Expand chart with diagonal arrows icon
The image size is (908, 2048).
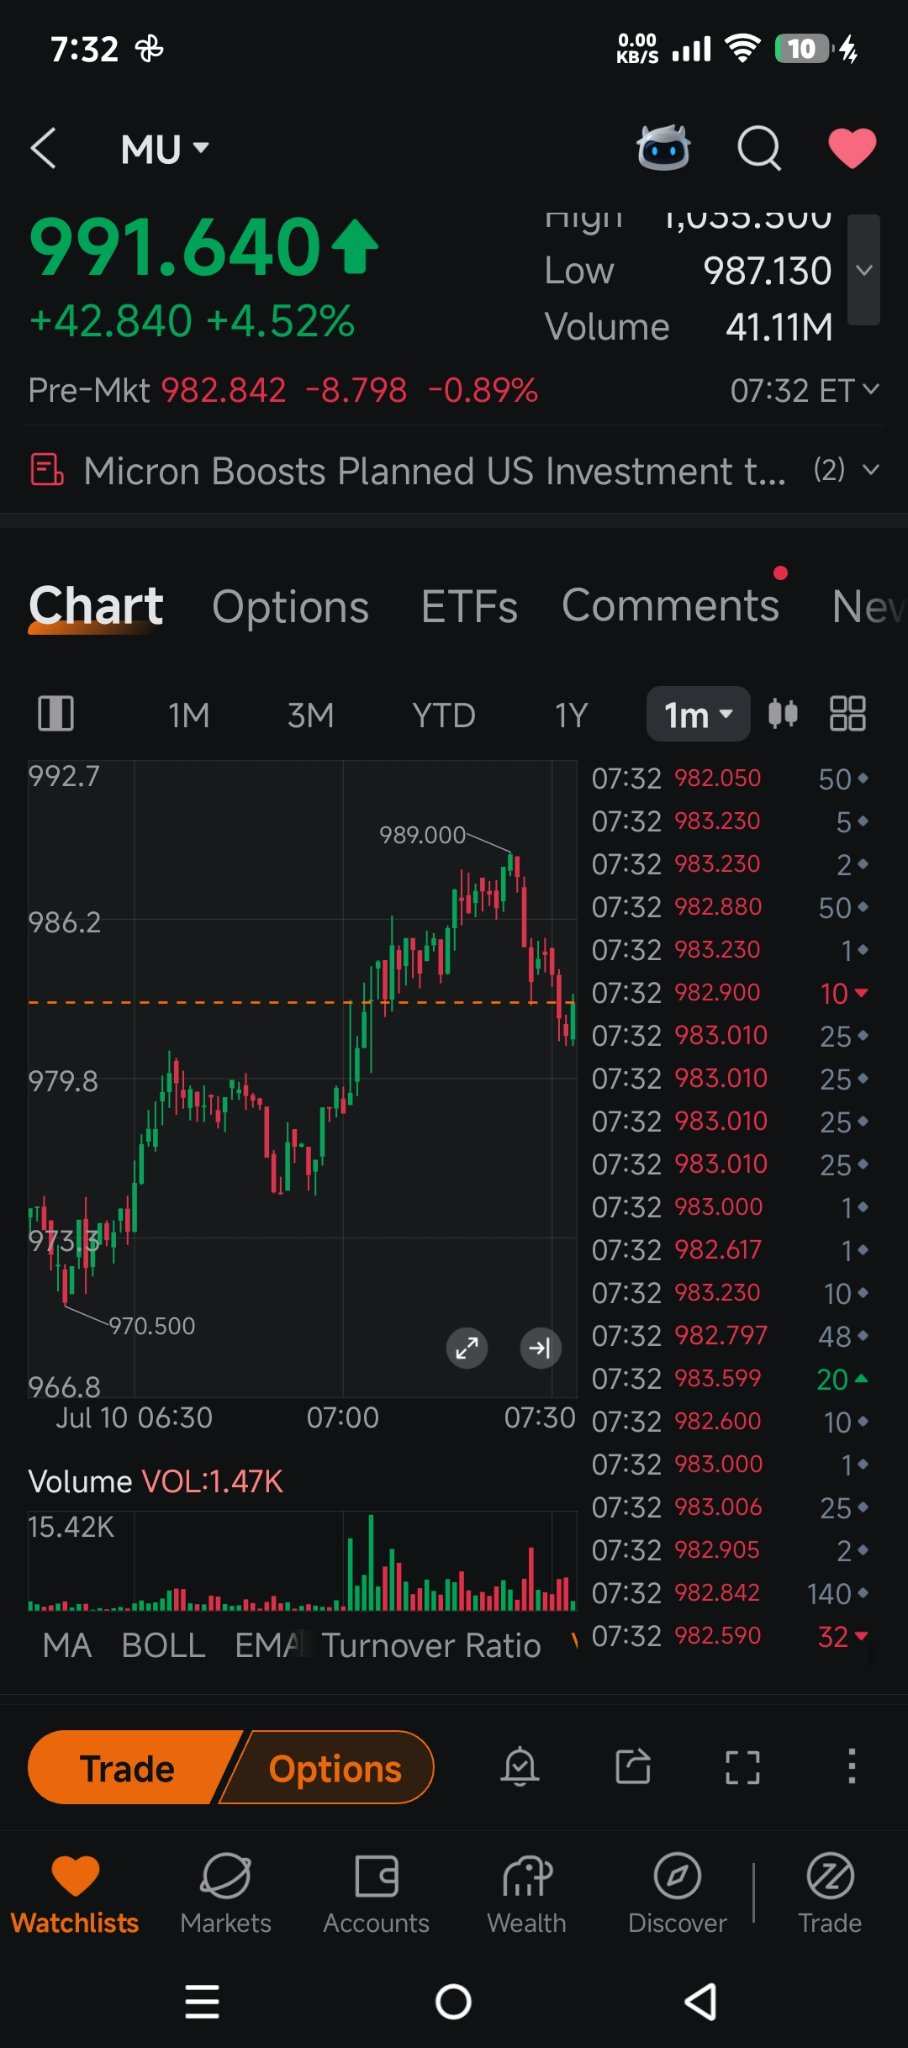point(467,1348)
